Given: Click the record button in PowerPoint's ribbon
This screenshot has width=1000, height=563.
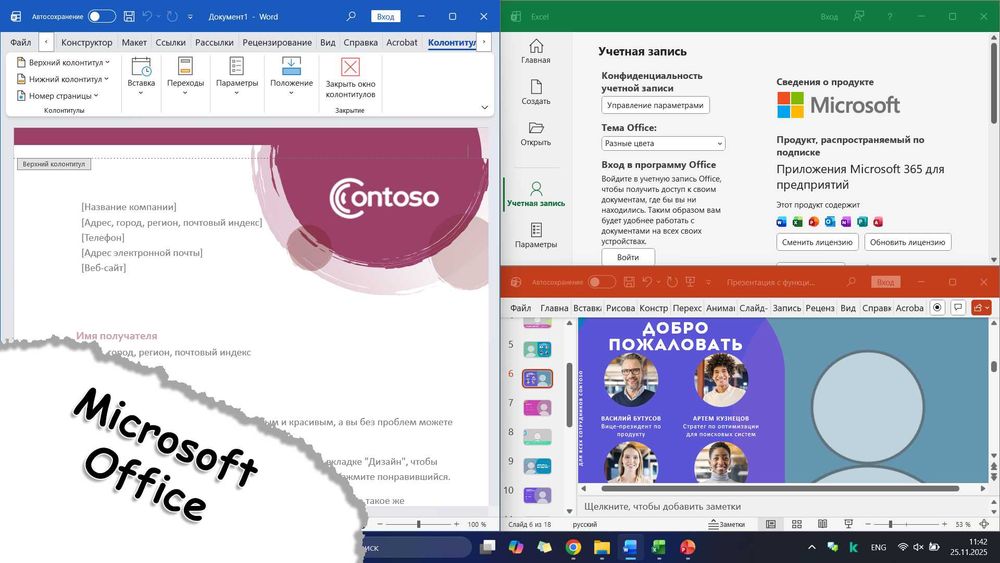Looking at the screenshot, I should click(937, 307).
